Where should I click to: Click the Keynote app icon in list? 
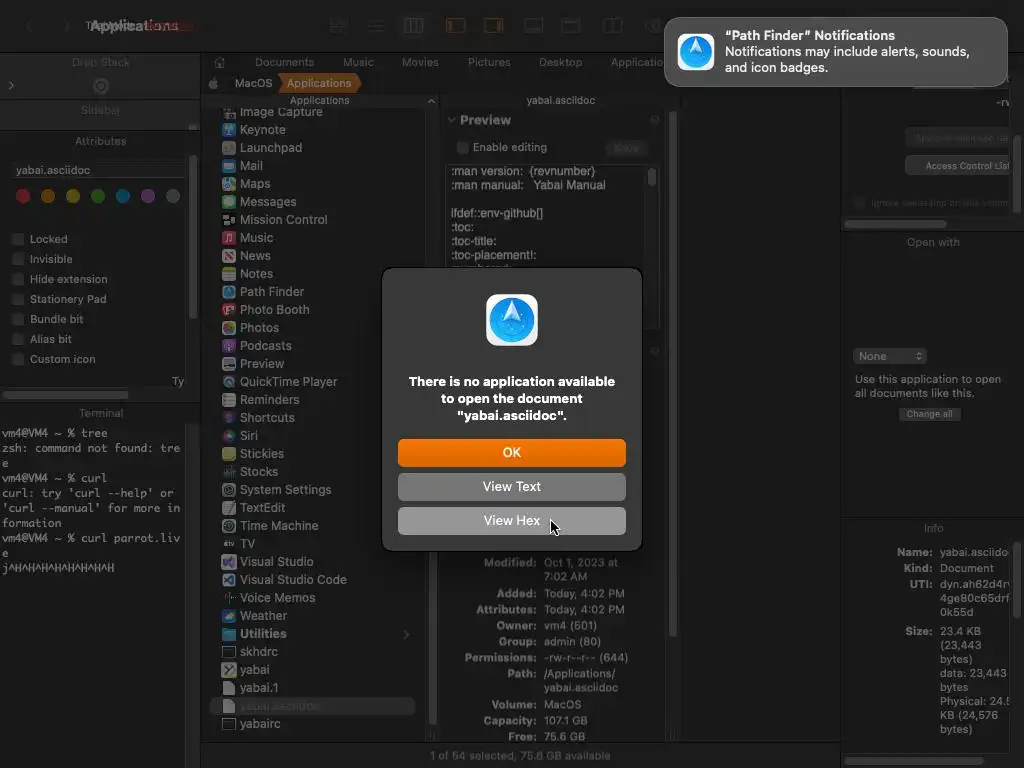(x=229, y=130)
